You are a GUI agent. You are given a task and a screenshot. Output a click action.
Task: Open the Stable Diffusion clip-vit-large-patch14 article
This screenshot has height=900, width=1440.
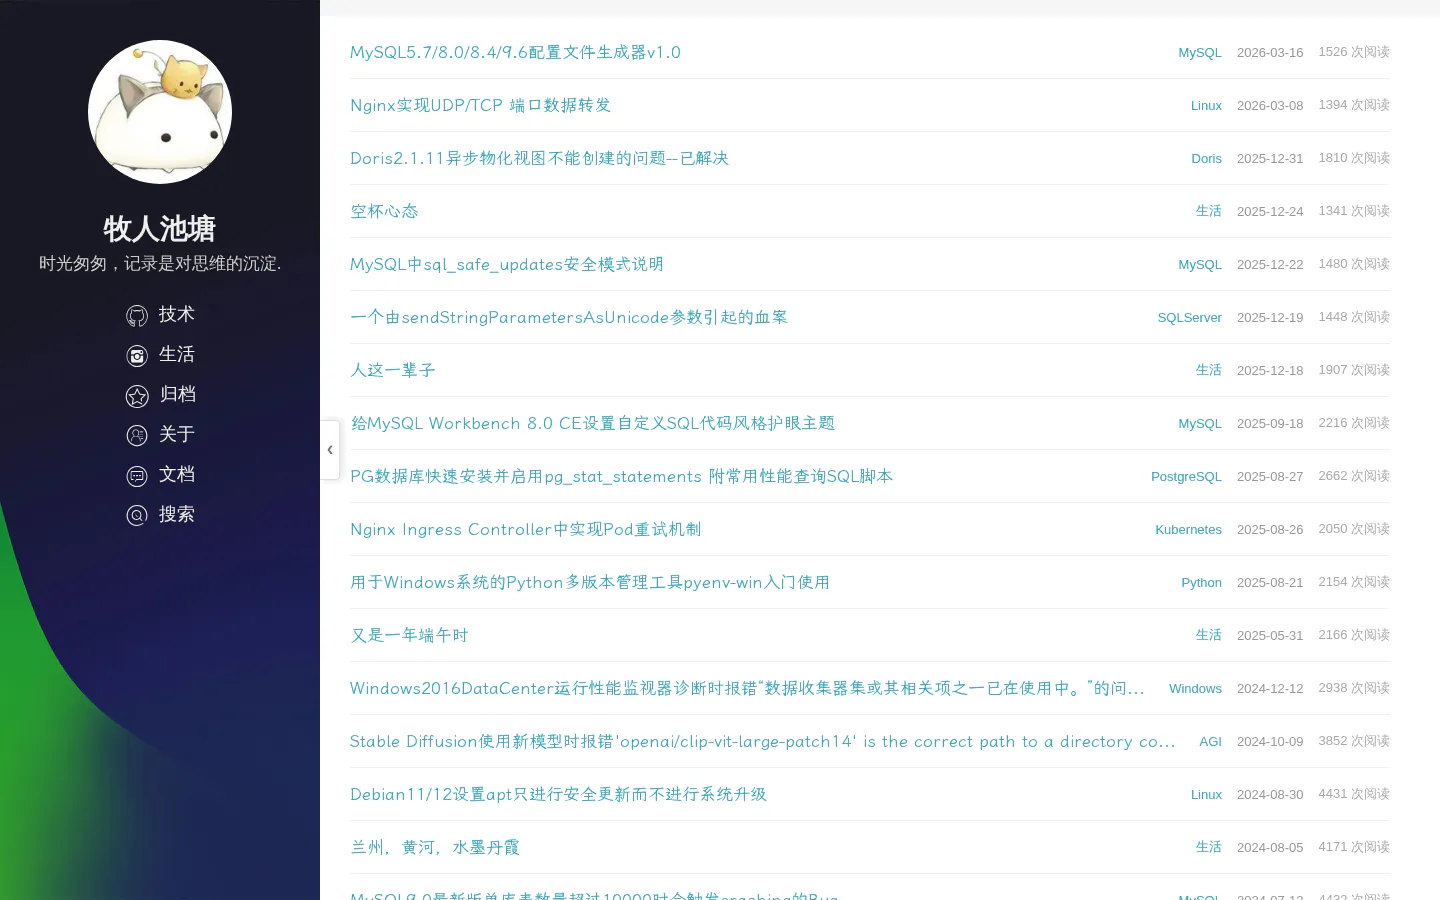(x=762, y=741)
